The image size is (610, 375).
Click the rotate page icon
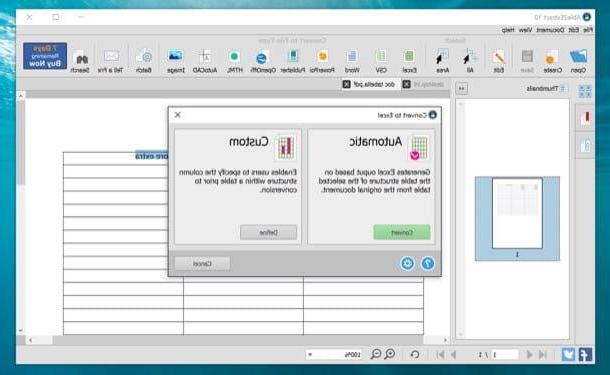[415, 354]
